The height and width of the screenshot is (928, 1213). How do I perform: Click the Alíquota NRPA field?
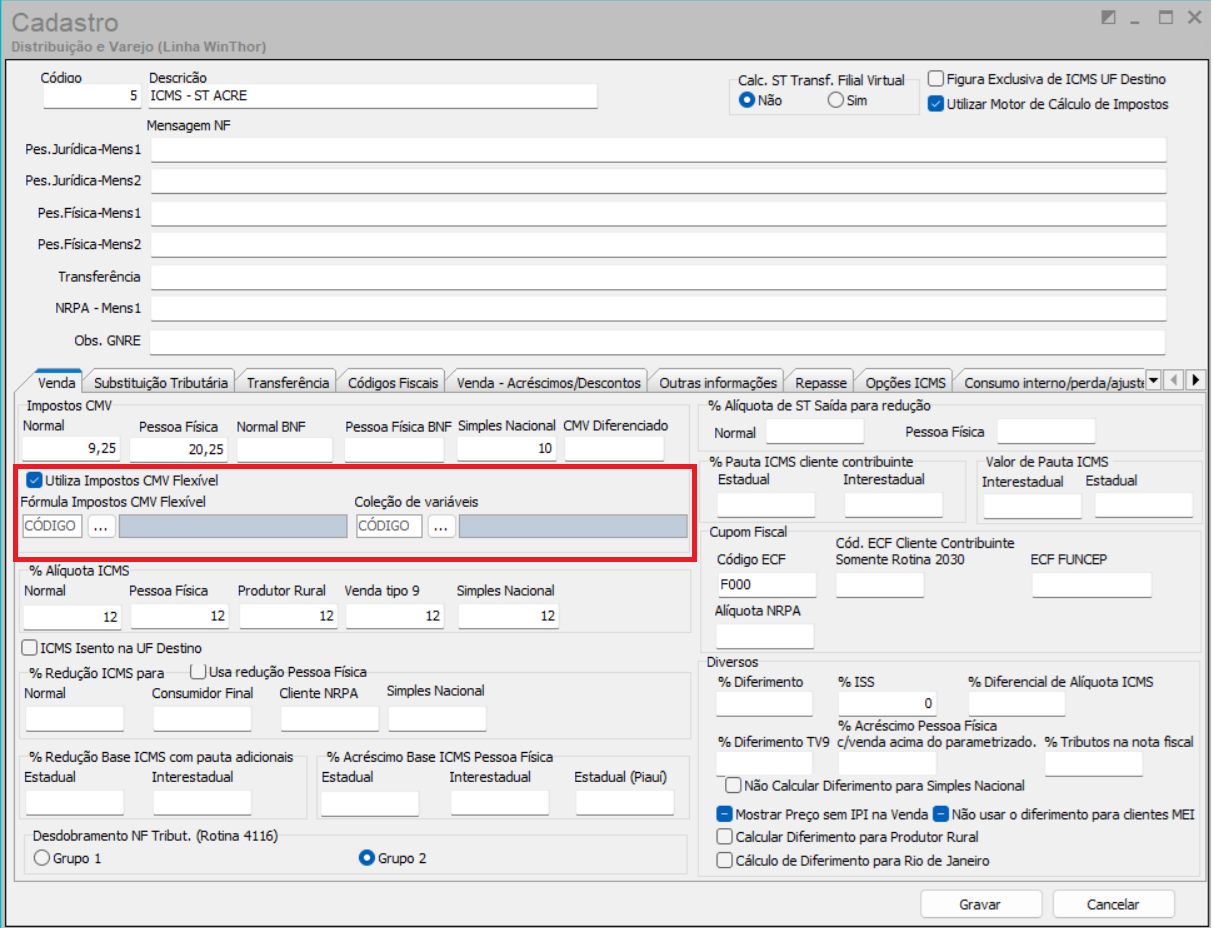(766, 636)
